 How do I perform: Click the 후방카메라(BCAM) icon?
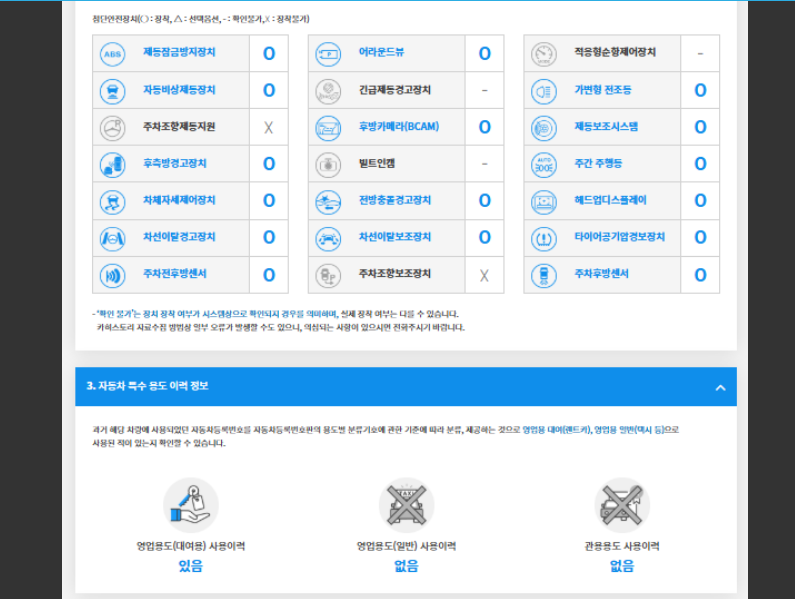(x=328, y=128)
